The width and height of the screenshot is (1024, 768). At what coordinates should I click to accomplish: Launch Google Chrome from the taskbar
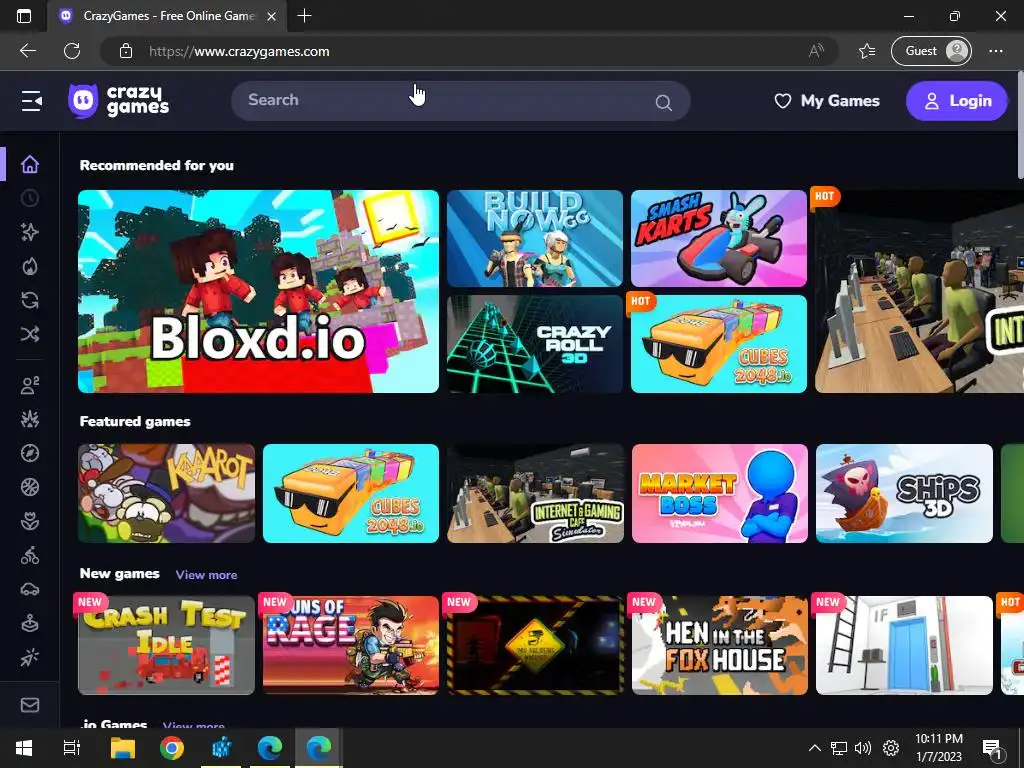172,748
